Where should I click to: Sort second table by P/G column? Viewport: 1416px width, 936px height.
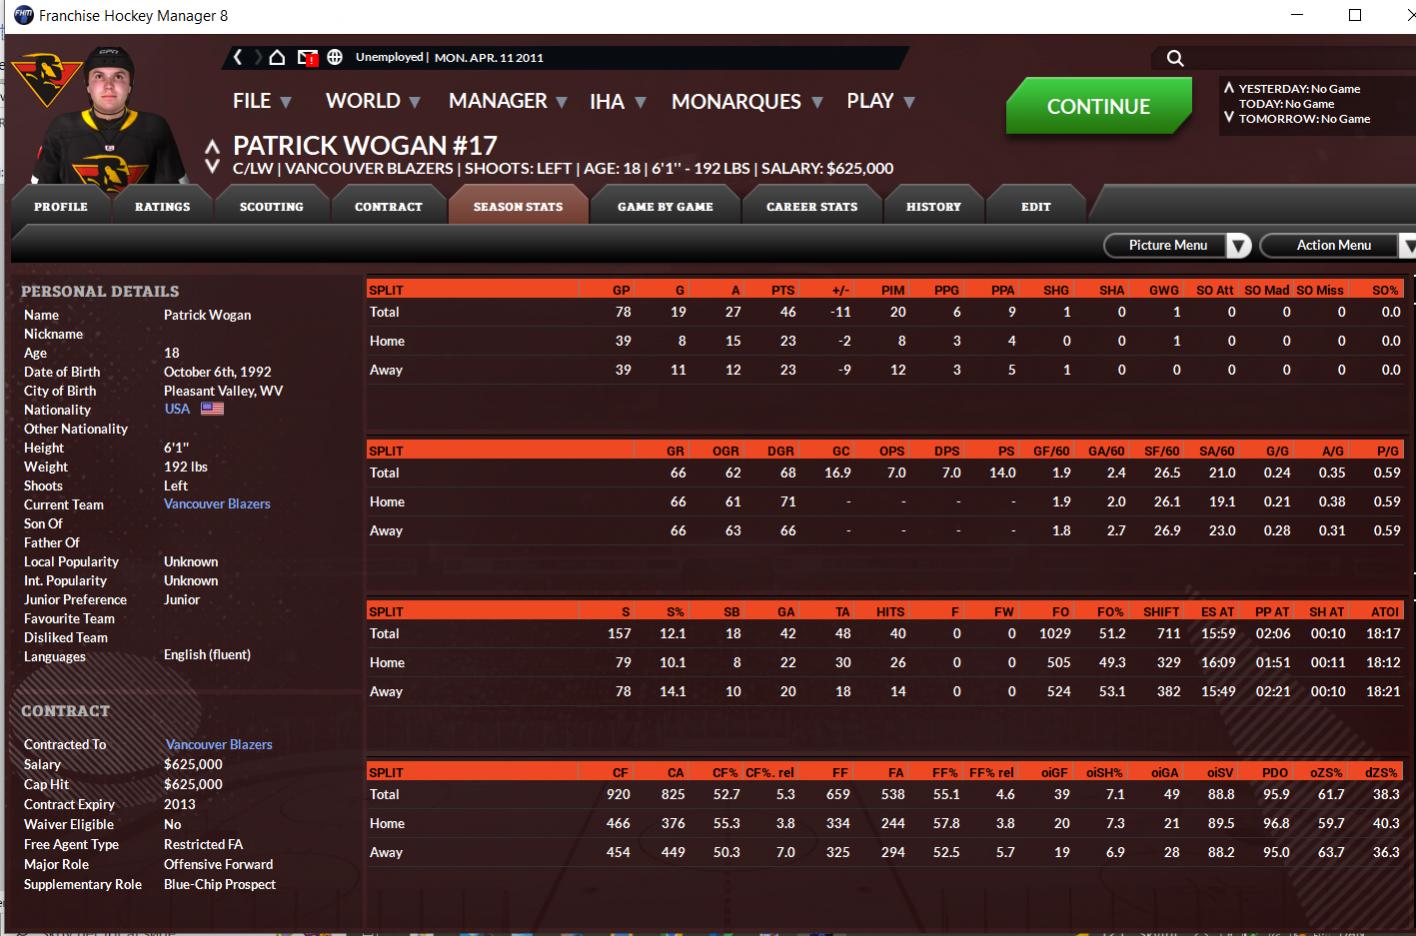click(1388, 451)
